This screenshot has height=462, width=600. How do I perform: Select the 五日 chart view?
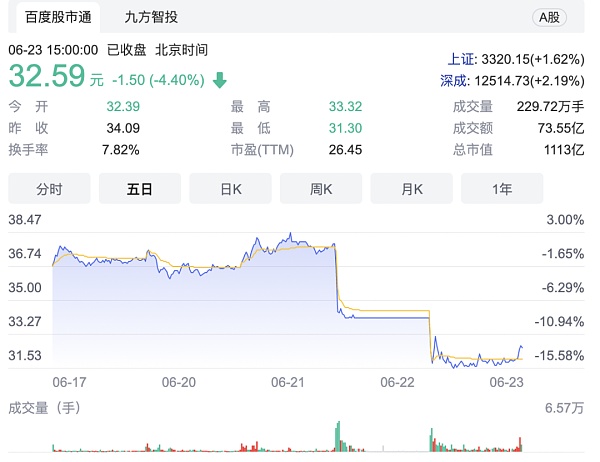139,189
